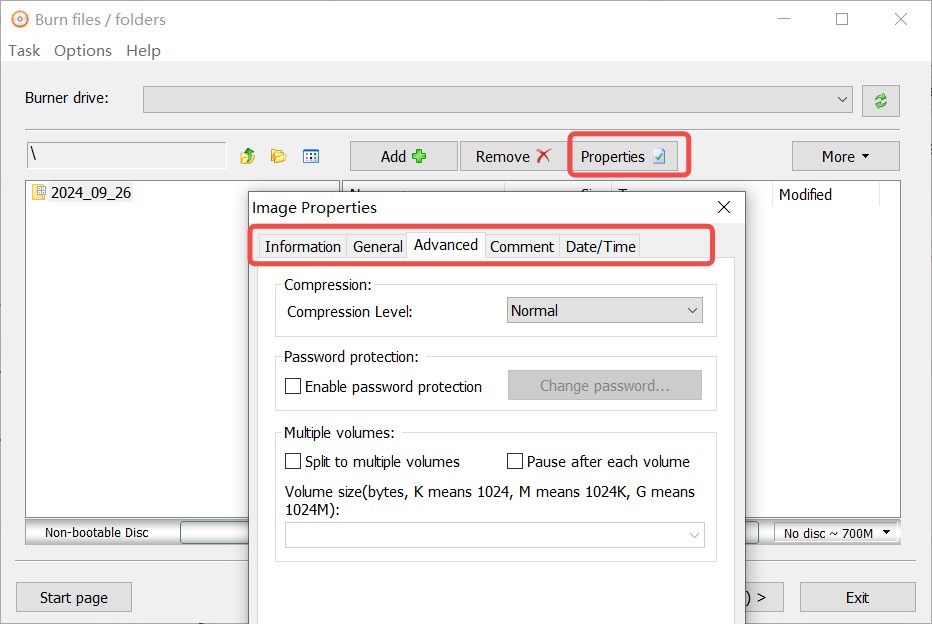Close the Image Properties dialog

723,207
